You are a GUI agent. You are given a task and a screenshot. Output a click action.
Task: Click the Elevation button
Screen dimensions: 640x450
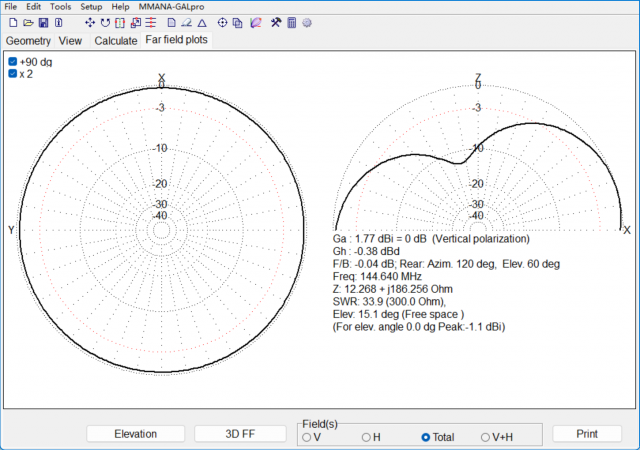[x=136, y=434]
